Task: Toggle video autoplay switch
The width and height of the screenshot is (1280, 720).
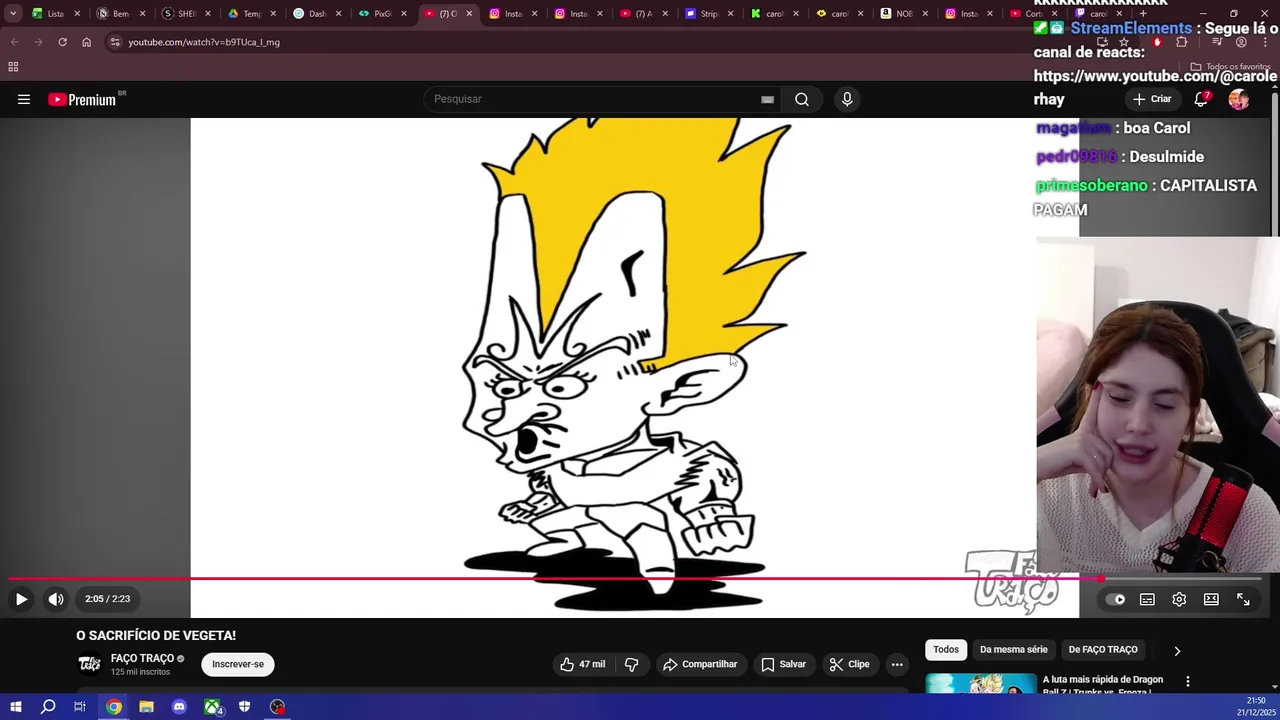Action: click(1115, 599)
